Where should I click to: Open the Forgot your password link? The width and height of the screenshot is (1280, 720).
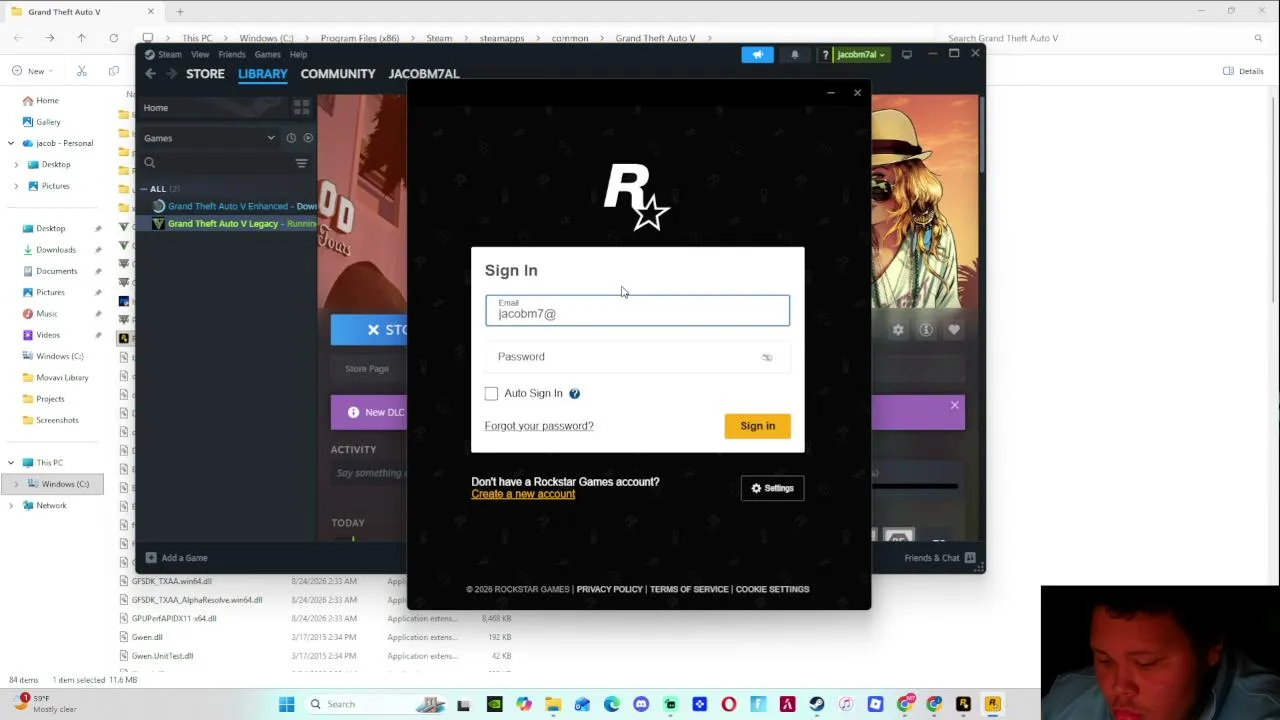point(539,426)
